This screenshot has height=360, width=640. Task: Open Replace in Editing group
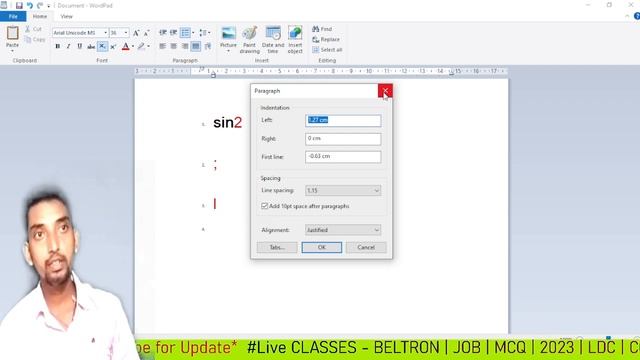[326, 39]
